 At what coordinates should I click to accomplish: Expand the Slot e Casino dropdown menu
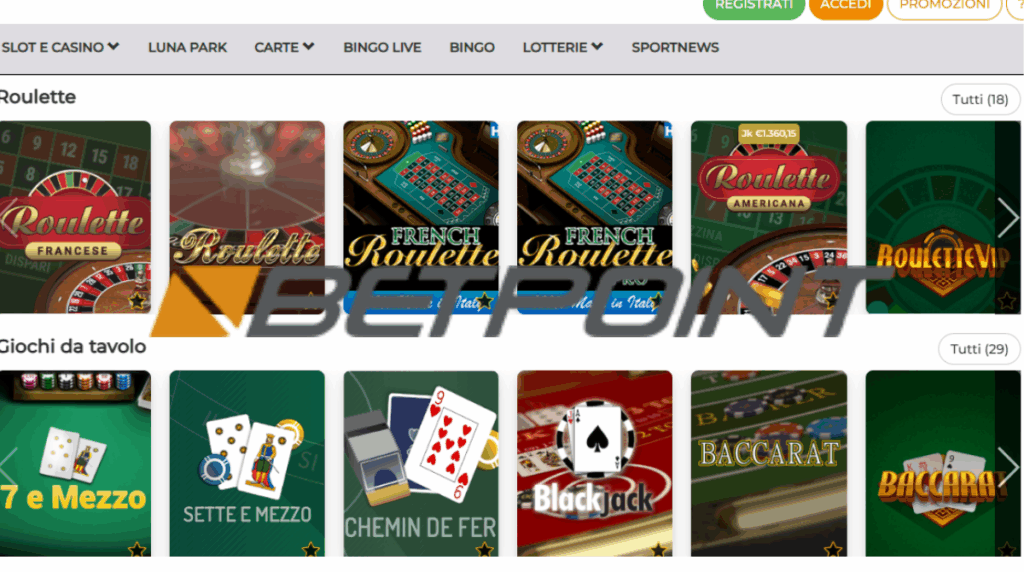[x=60, y=47]
